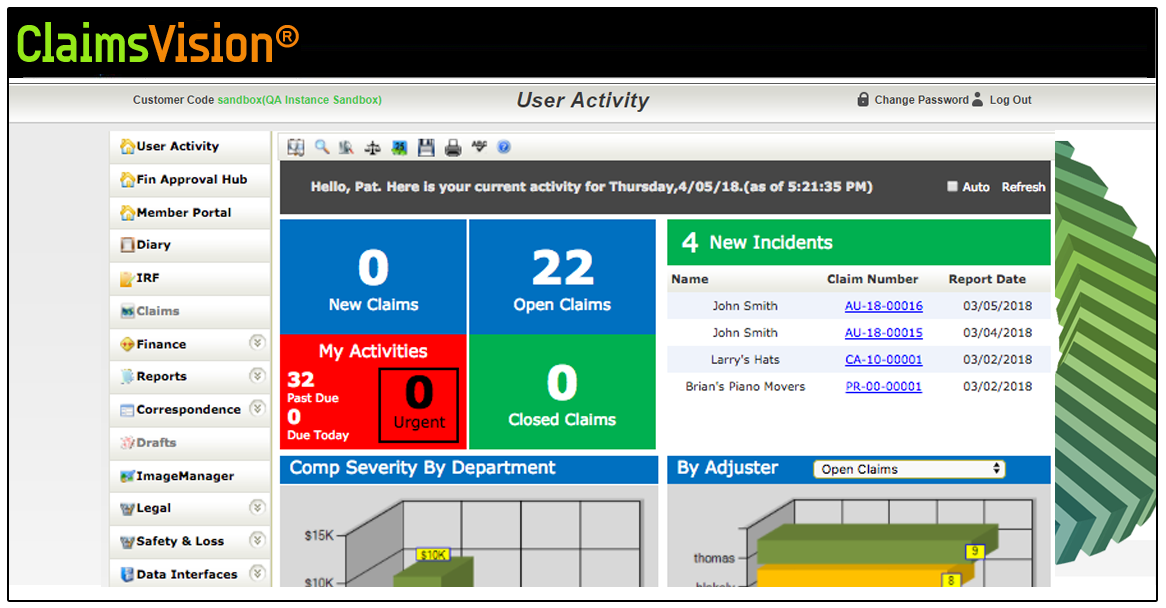1166x608 pixels.
Task: Enable the Auto checkbox
Action: click(952, 187)
